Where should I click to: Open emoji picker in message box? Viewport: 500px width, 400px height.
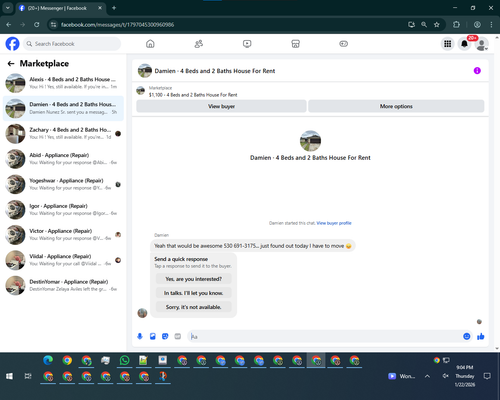click(467, 336)
